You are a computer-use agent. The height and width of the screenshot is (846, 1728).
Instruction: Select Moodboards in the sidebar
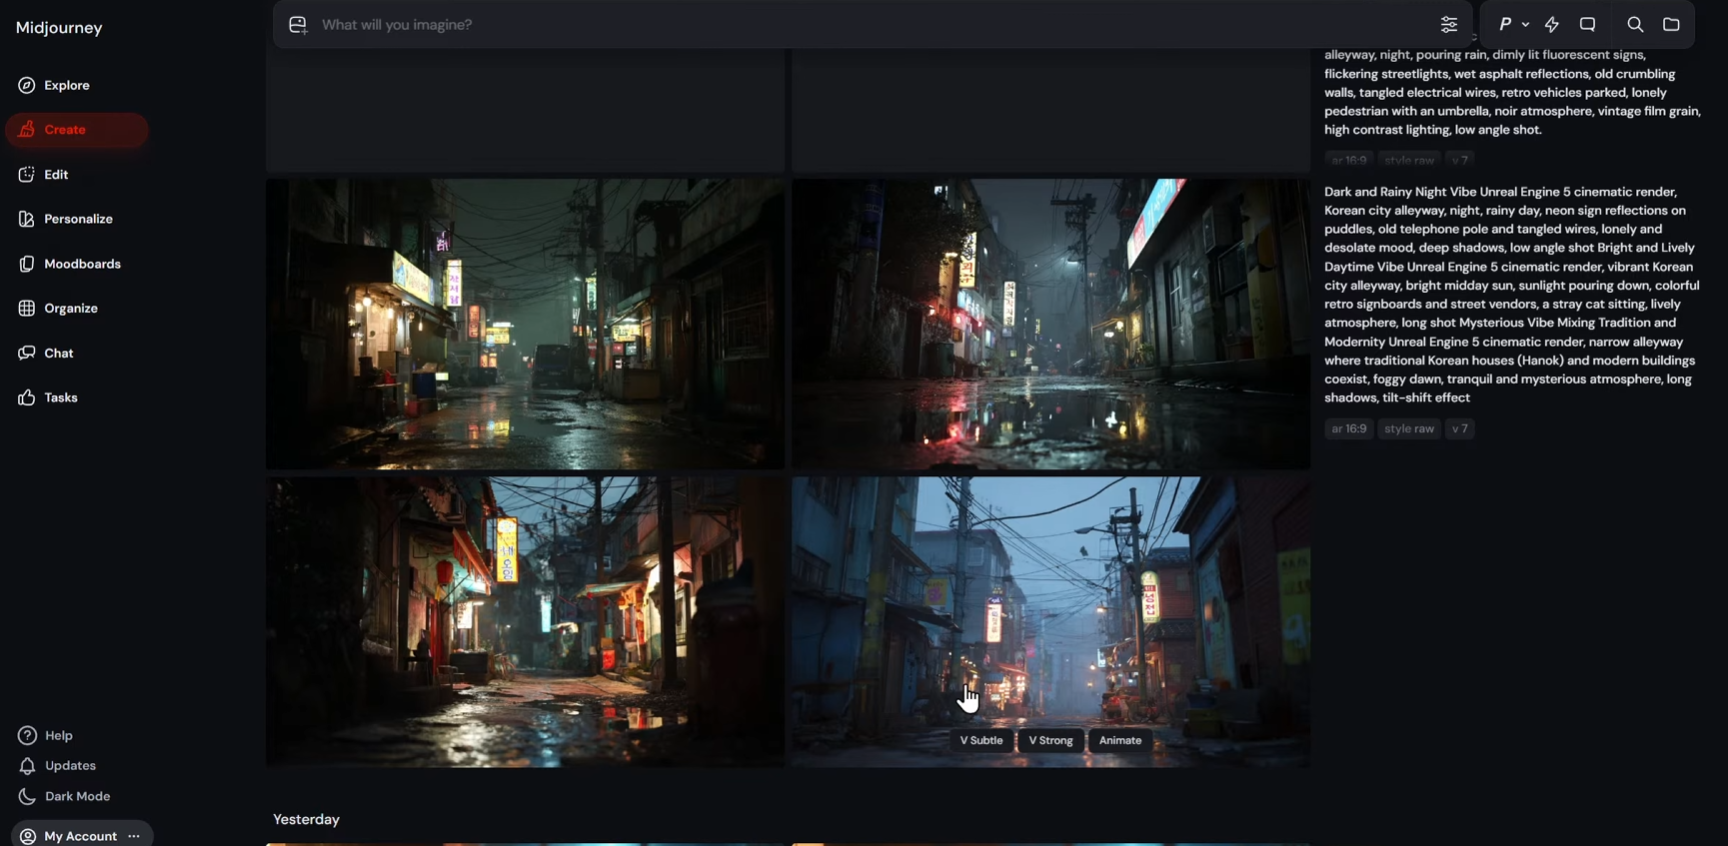82,264
